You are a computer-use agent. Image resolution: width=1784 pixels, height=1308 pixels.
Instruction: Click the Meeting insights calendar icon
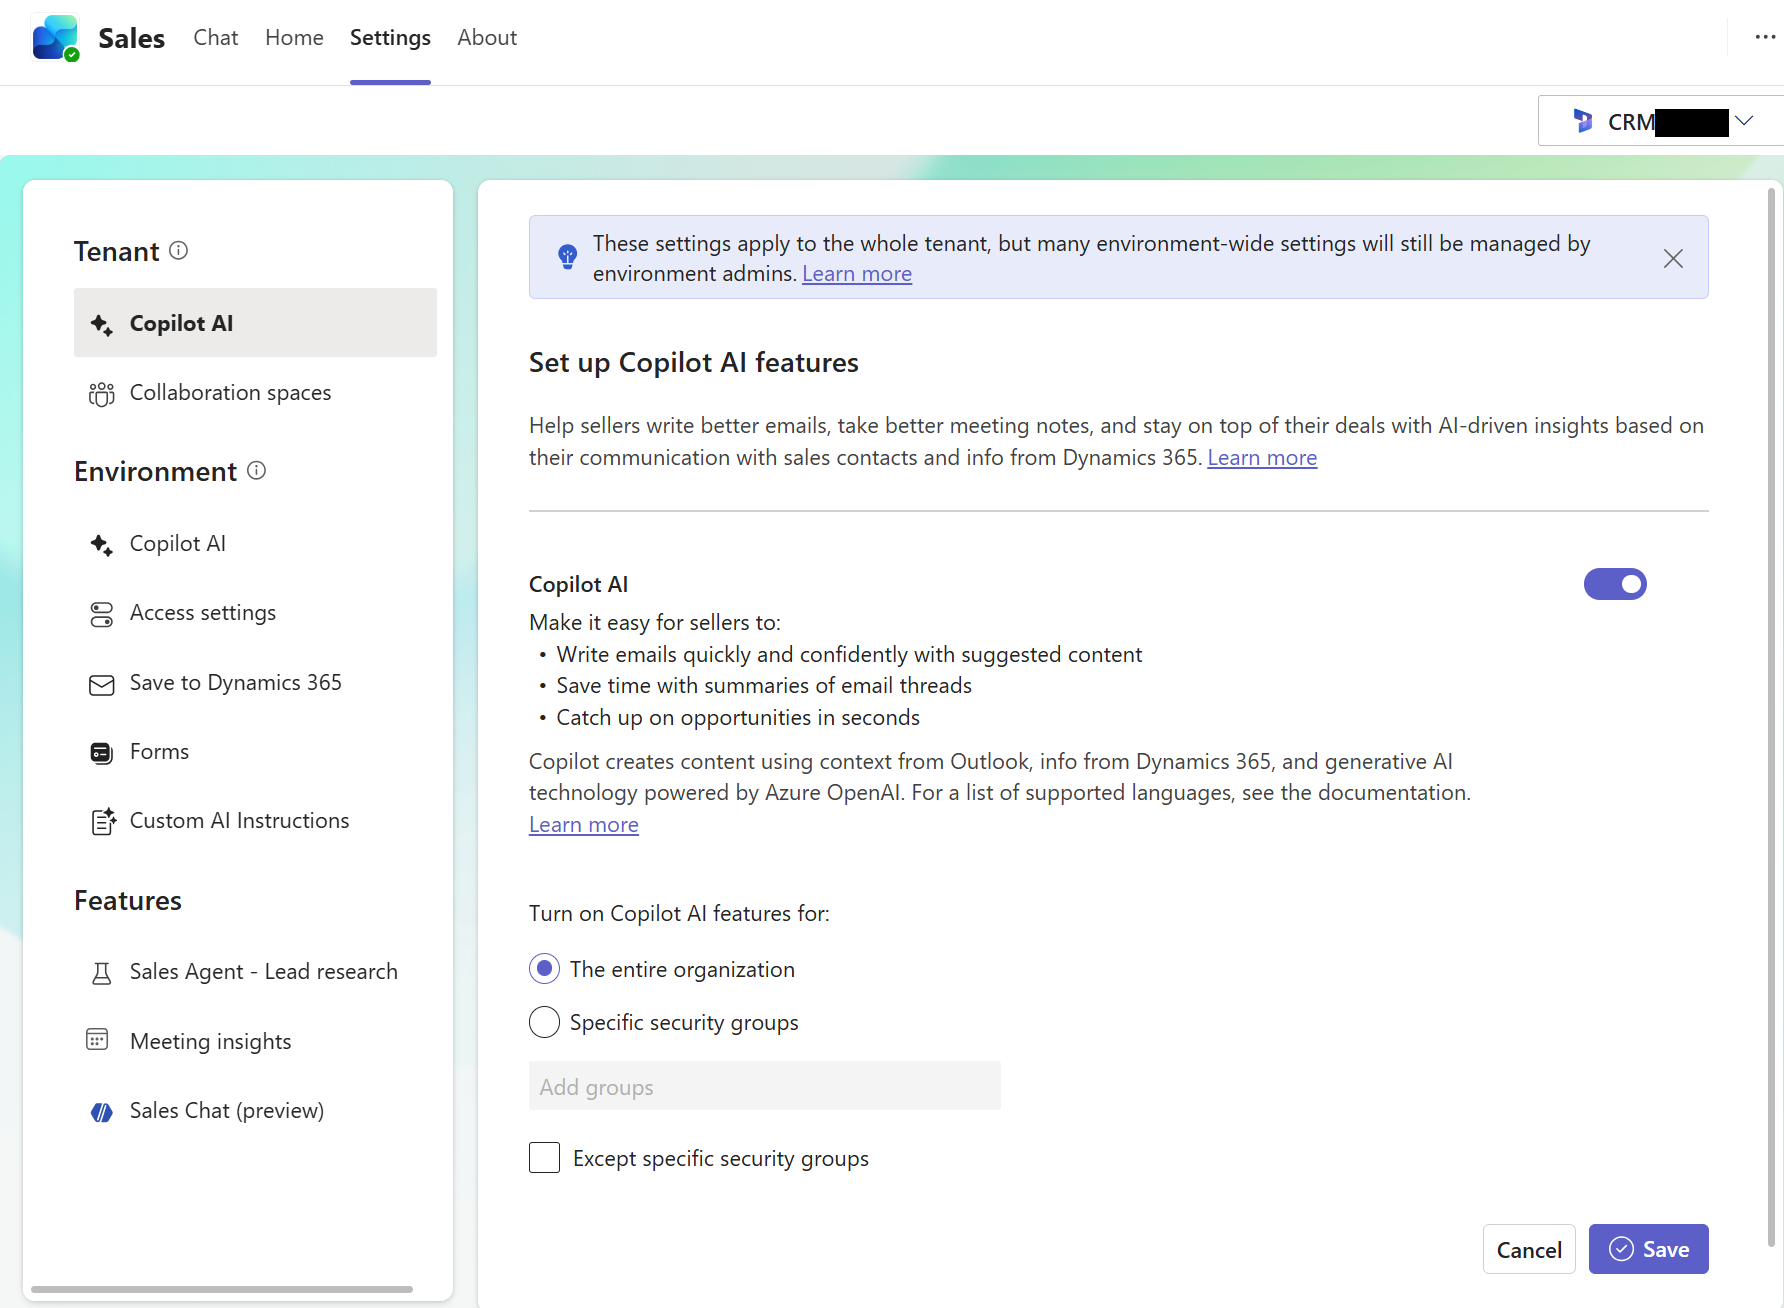[x=98, y=1040]
